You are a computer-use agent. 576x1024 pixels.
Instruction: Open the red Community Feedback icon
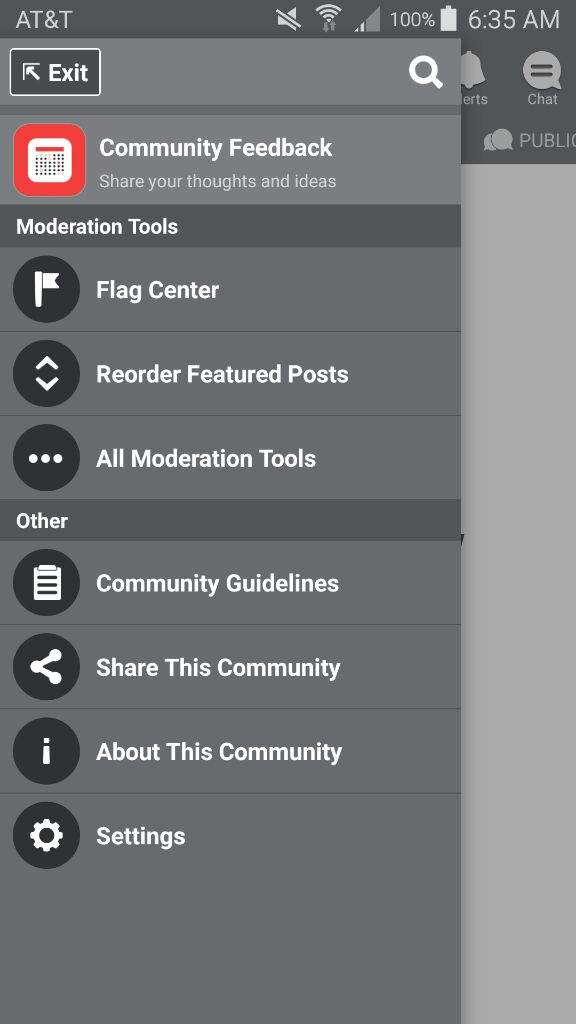coord(50,160)
